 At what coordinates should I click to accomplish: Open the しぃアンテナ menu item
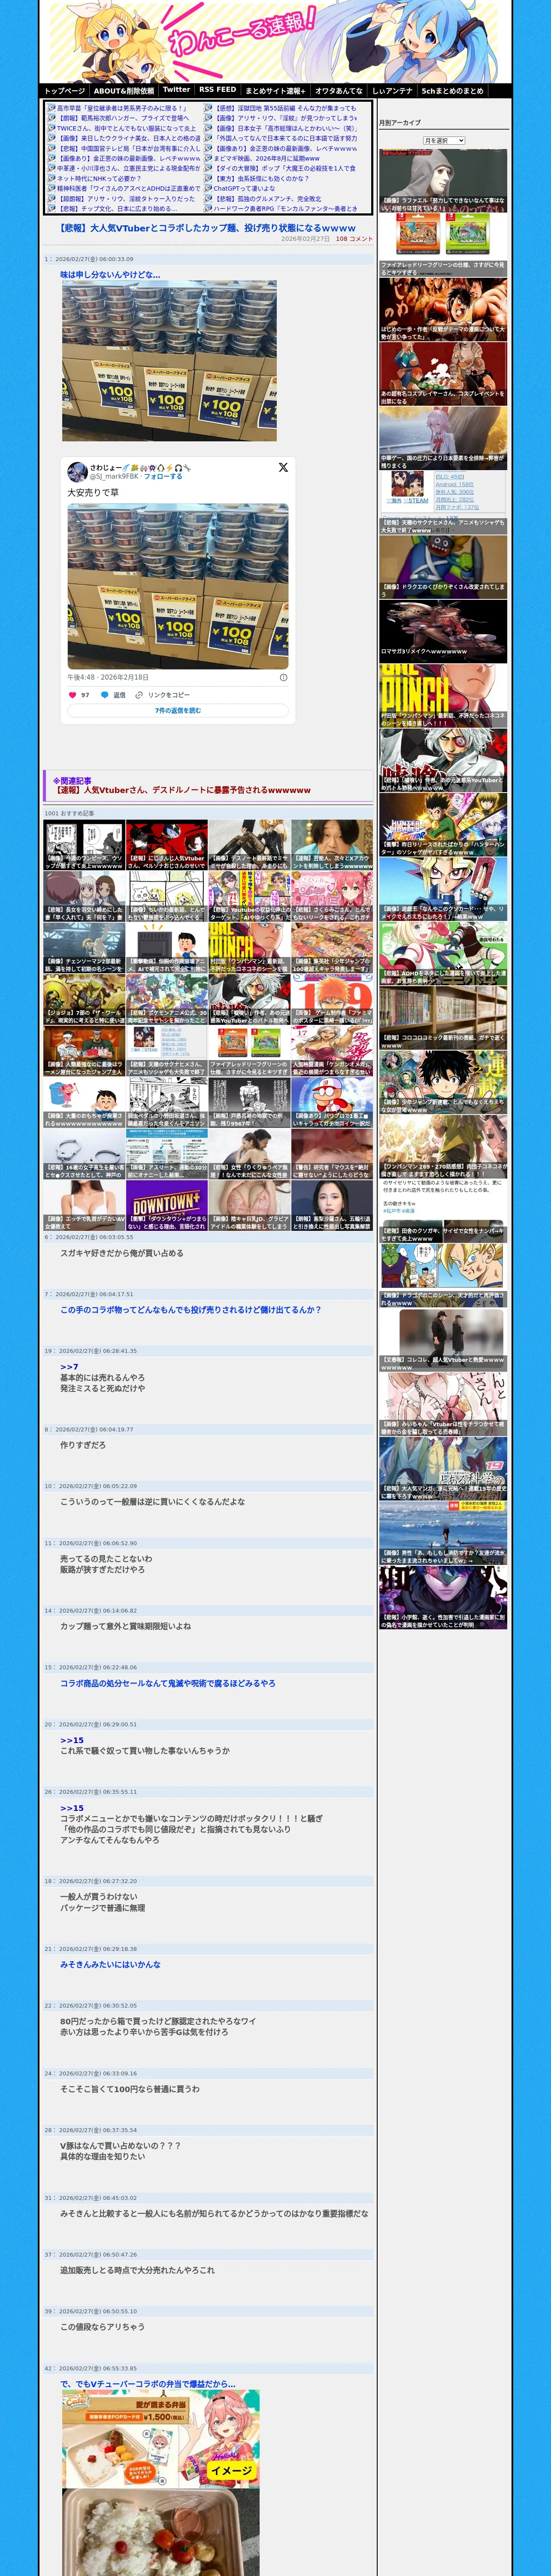coord(392,90)
